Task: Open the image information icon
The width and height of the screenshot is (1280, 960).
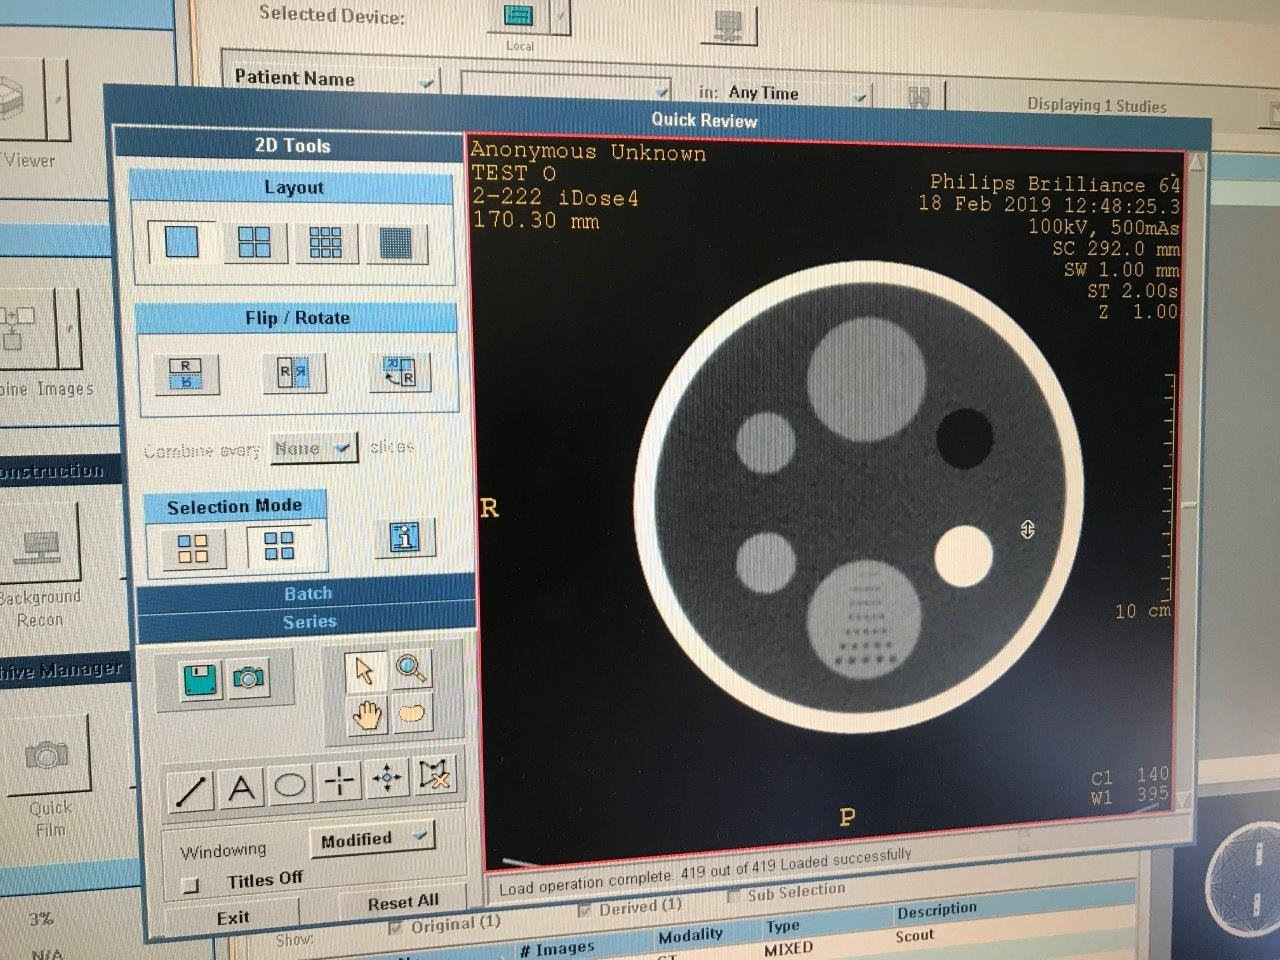Action: pyautogui.click(x=404, y=537)
